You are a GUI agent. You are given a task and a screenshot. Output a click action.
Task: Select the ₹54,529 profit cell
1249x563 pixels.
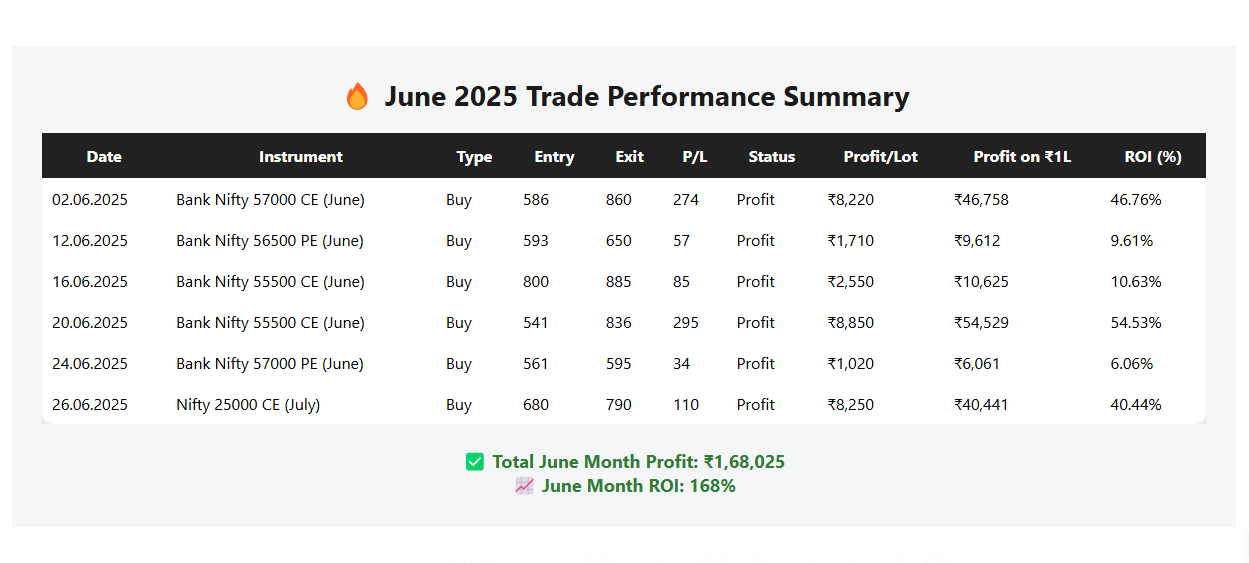click(x=981, y=323)
